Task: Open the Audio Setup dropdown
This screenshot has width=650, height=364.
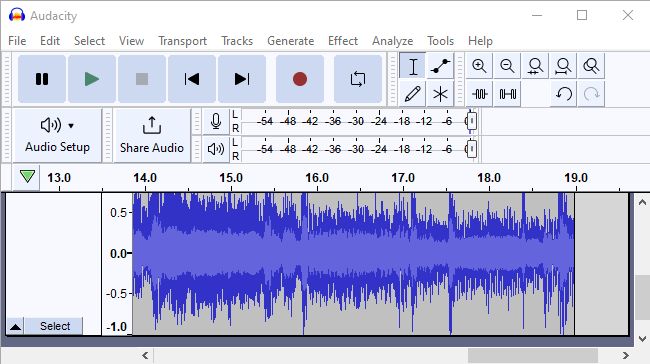Action: click(x=58, y=135)
